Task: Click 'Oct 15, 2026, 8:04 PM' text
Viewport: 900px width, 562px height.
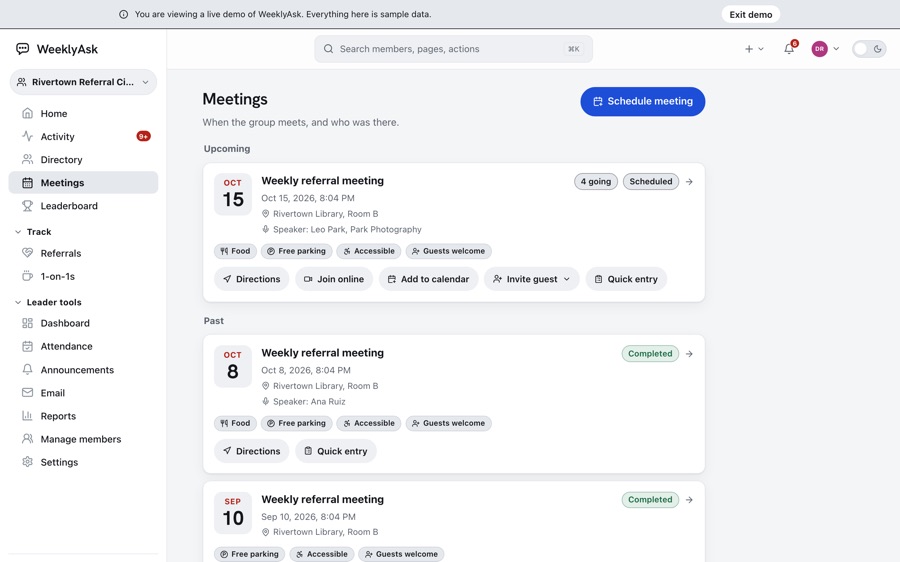Action: tap(308, 198)
